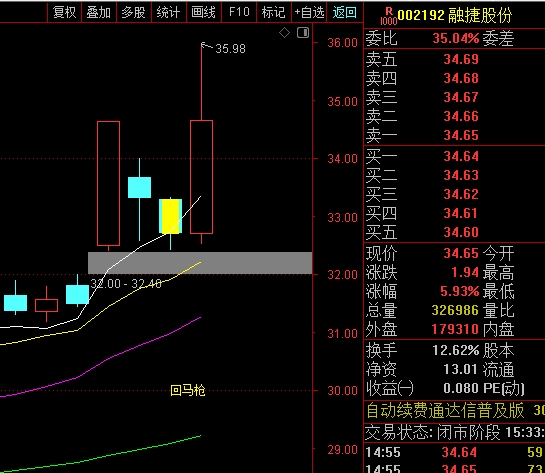Select the 外盘 value 179310
This screenshot has height=473, width=545.
455,329
